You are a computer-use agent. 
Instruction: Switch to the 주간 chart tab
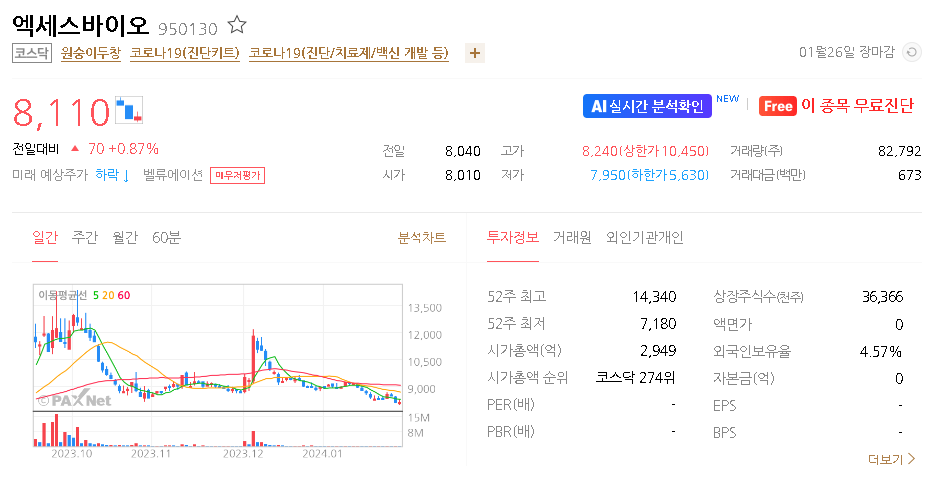[x=84, y=238]
